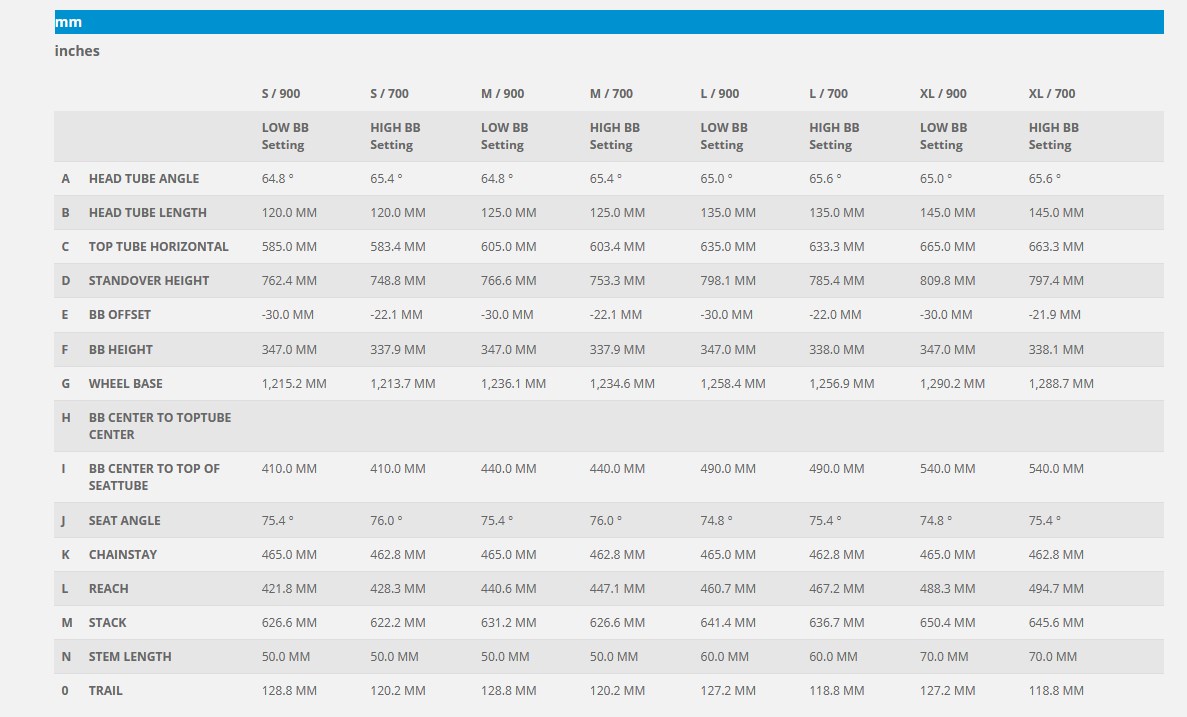The width and height of the screenshot is (1187, 717).
Task: Click the BB CENTER TO TOPTUBE CENTER label
Action: (x=159, y=426)
